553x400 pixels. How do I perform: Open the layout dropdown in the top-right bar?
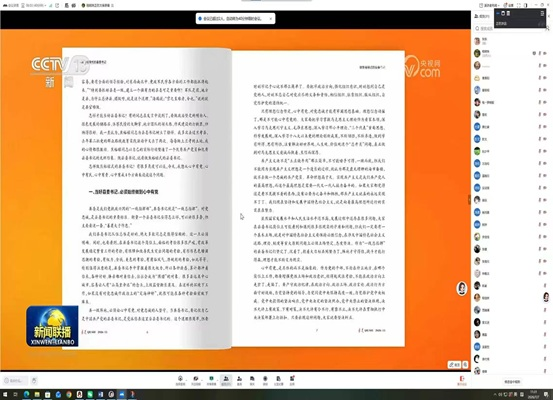(489, 5)
